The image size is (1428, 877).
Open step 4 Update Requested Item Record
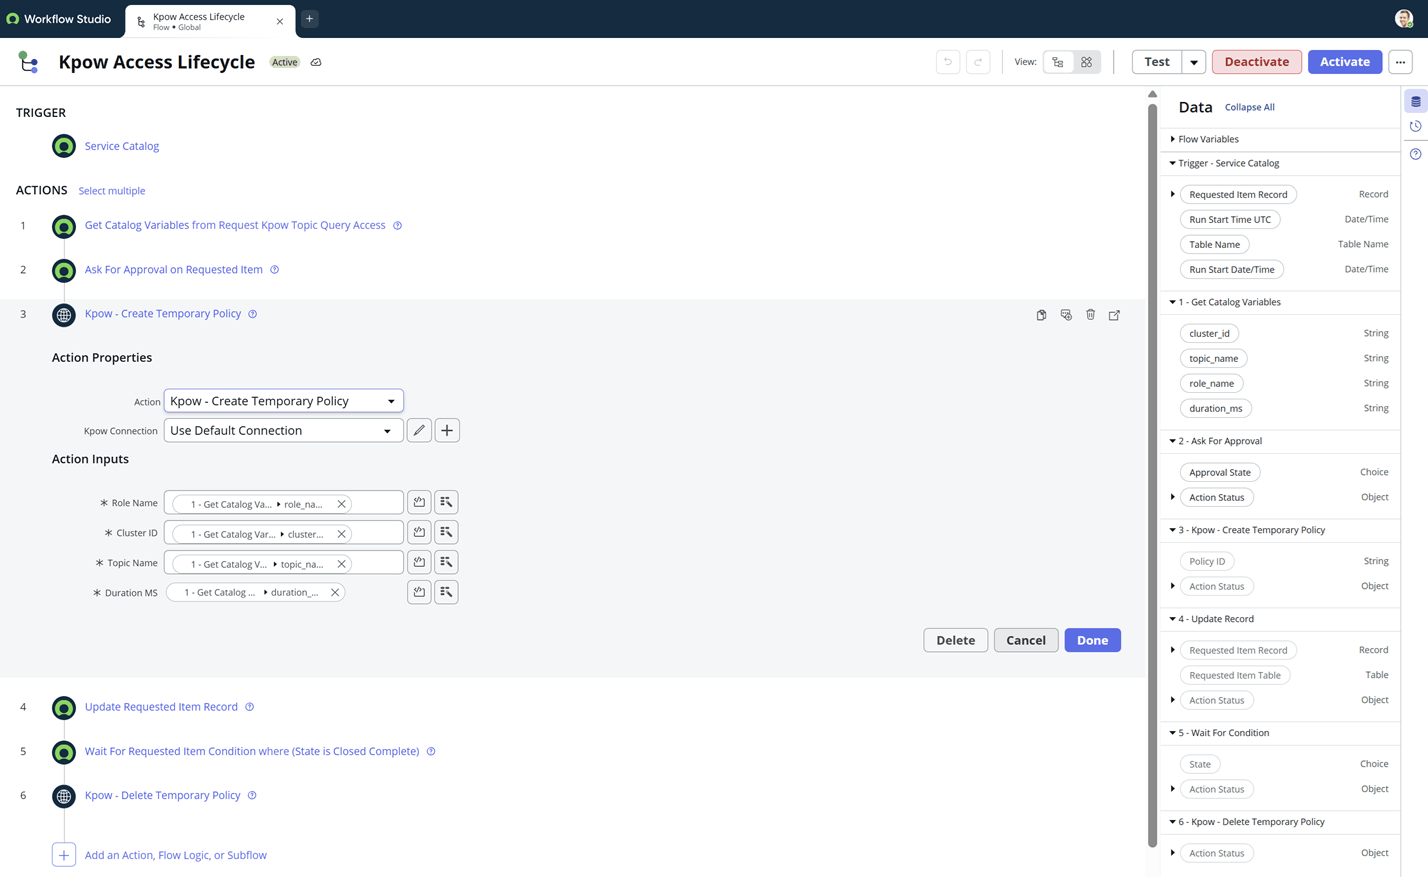pyautogui.click(x=161, y=707)
